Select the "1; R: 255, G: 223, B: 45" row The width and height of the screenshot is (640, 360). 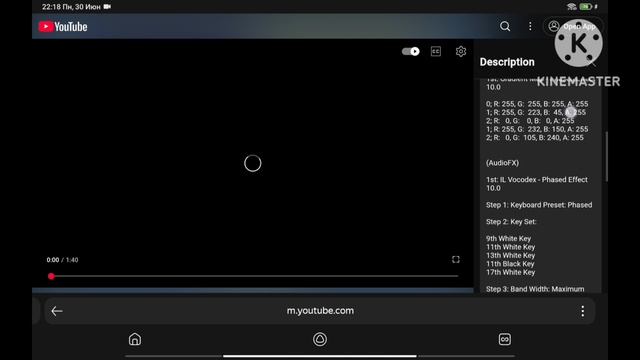point(536,112)
